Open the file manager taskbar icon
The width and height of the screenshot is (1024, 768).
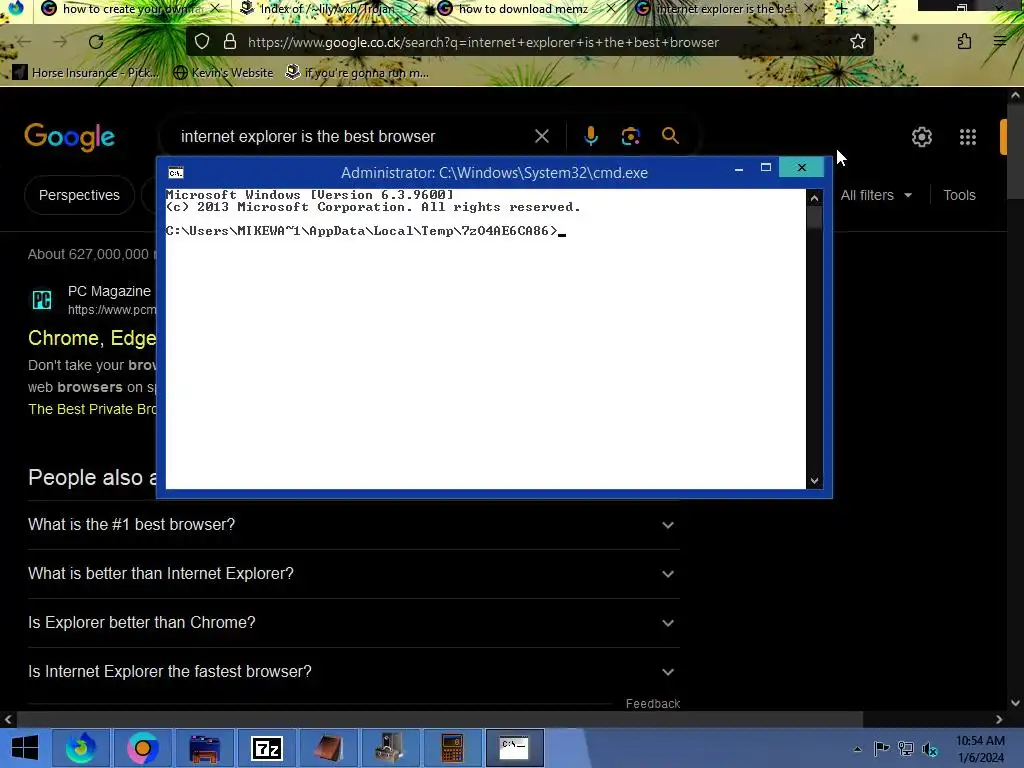tap(204, 748)
